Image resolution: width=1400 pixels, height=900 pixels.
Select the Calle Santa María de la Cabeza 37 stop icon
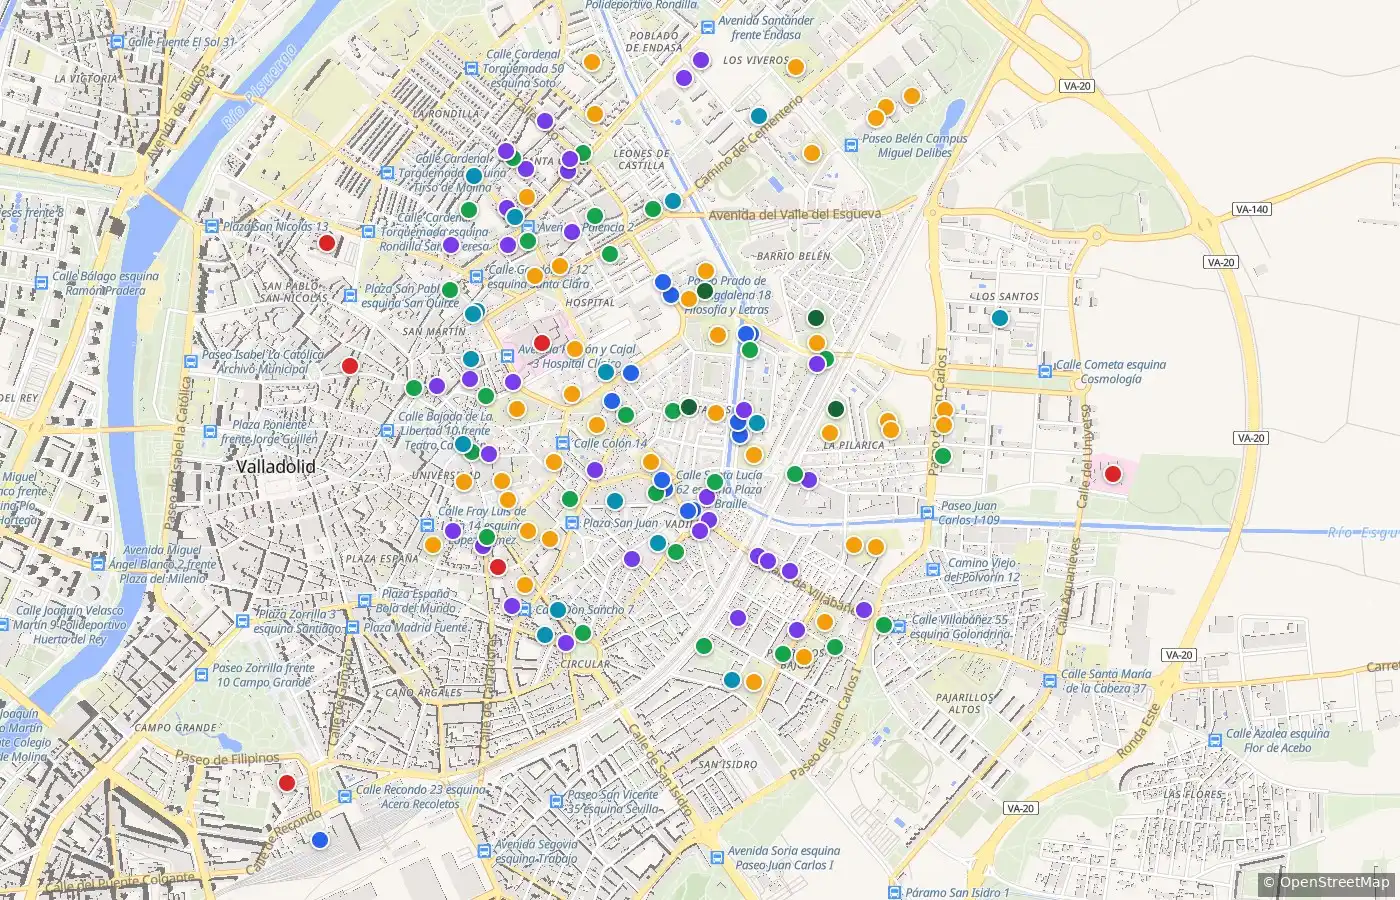coord(1049,681)
